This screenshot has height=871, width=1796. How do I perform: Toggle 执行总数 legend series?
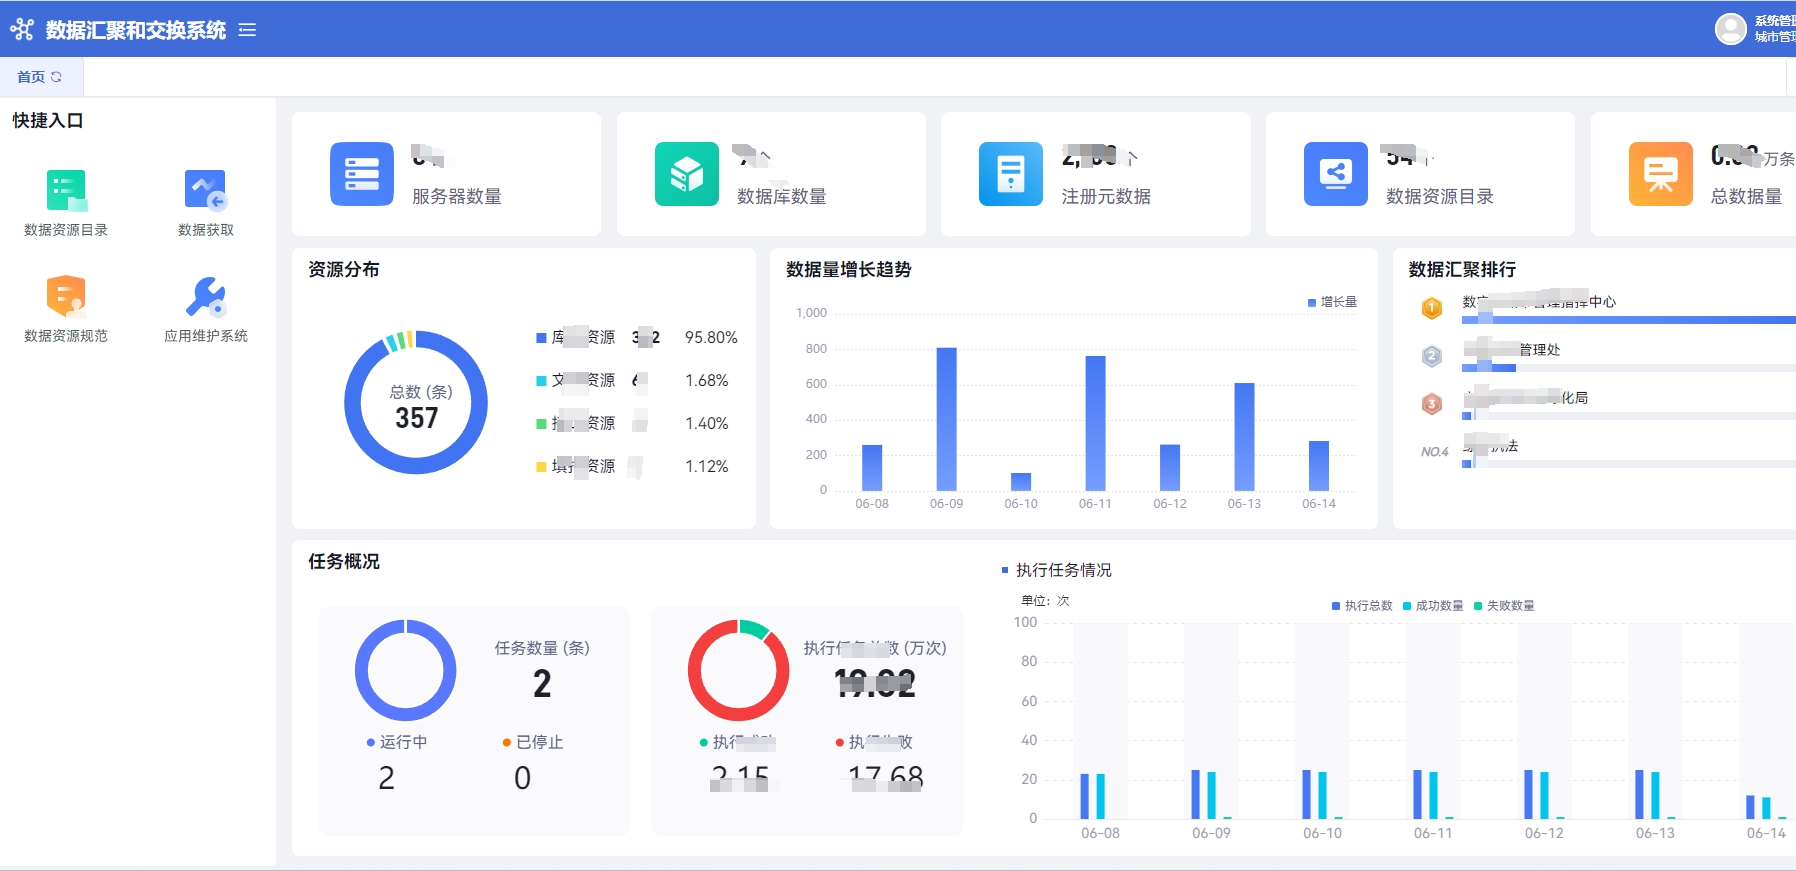1362,606
